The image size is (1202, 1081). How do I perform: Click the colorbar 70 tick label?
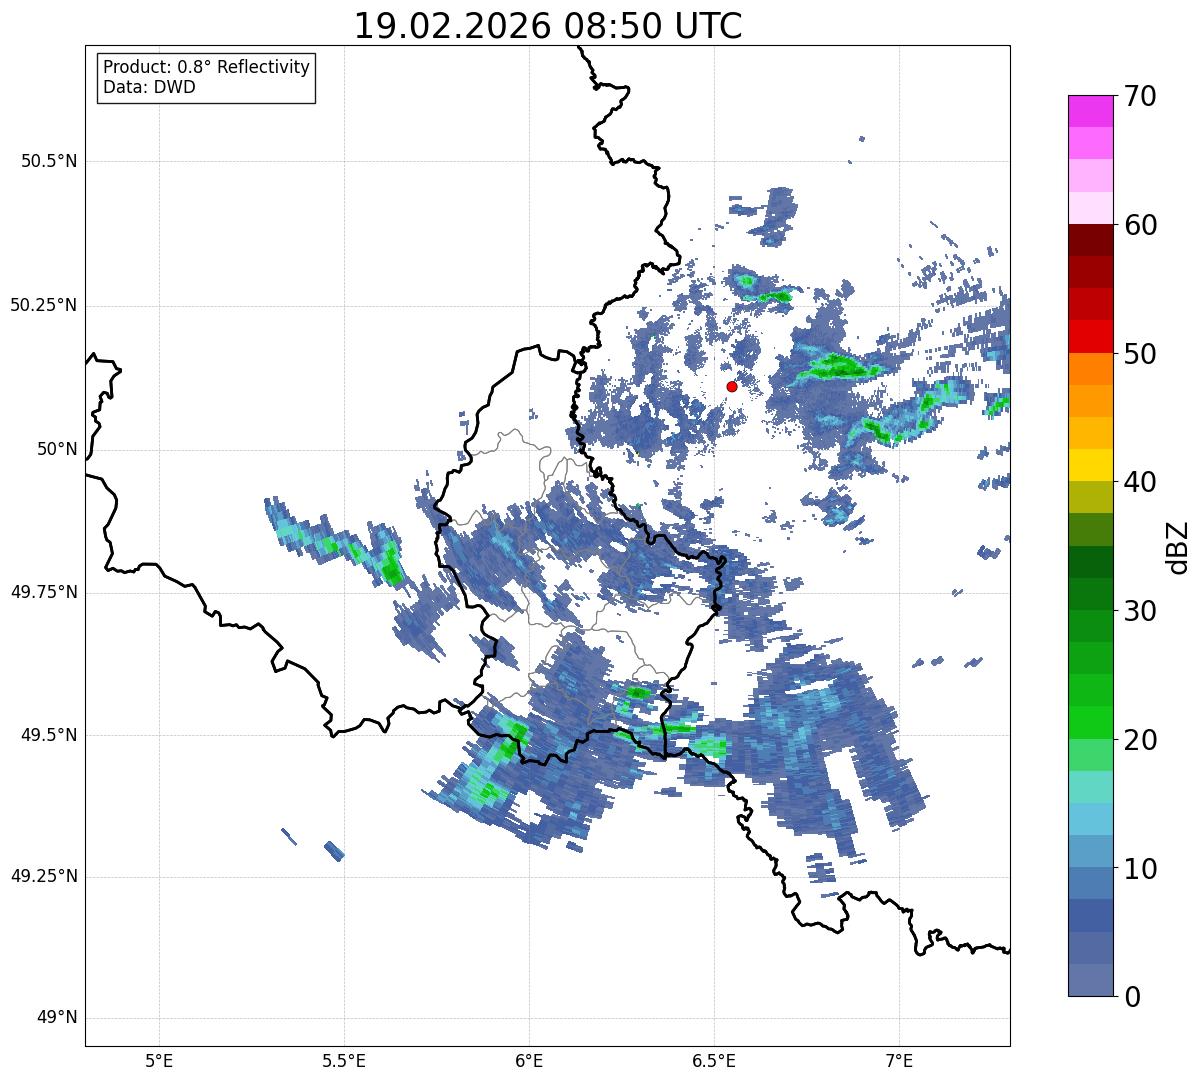pyautogui.click(x=1140, y=96)
